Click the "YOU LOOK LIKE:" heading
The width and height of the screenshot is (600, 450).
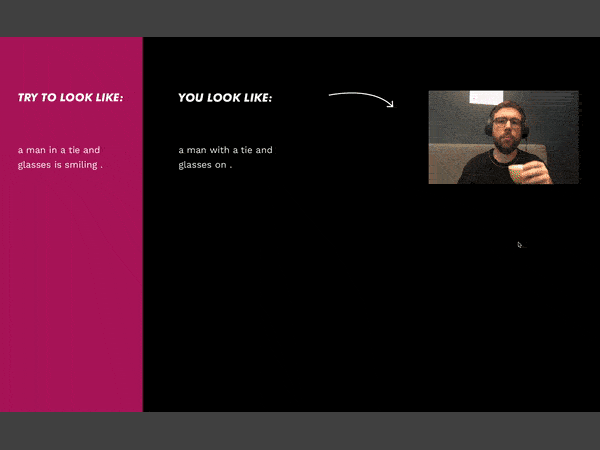225,98
